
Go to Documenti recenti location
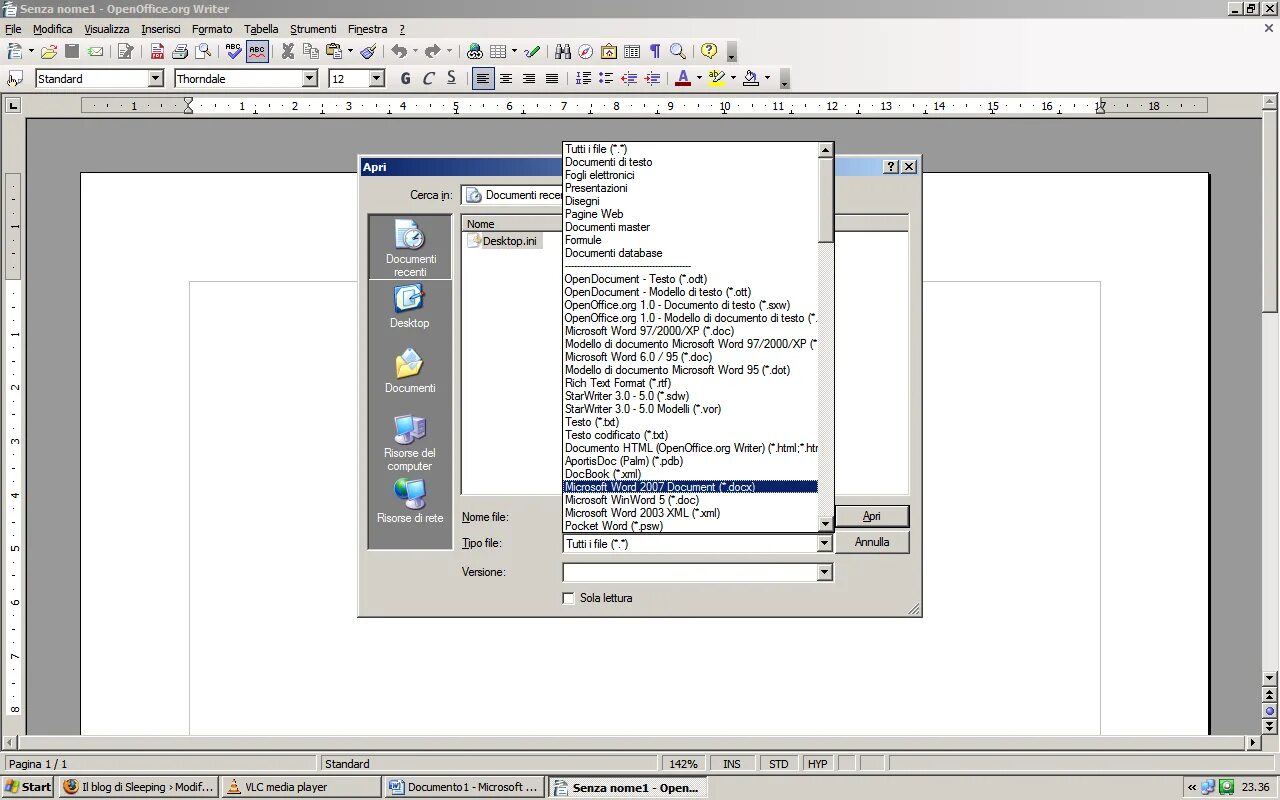pyautogui.click(x=410, y=248)
